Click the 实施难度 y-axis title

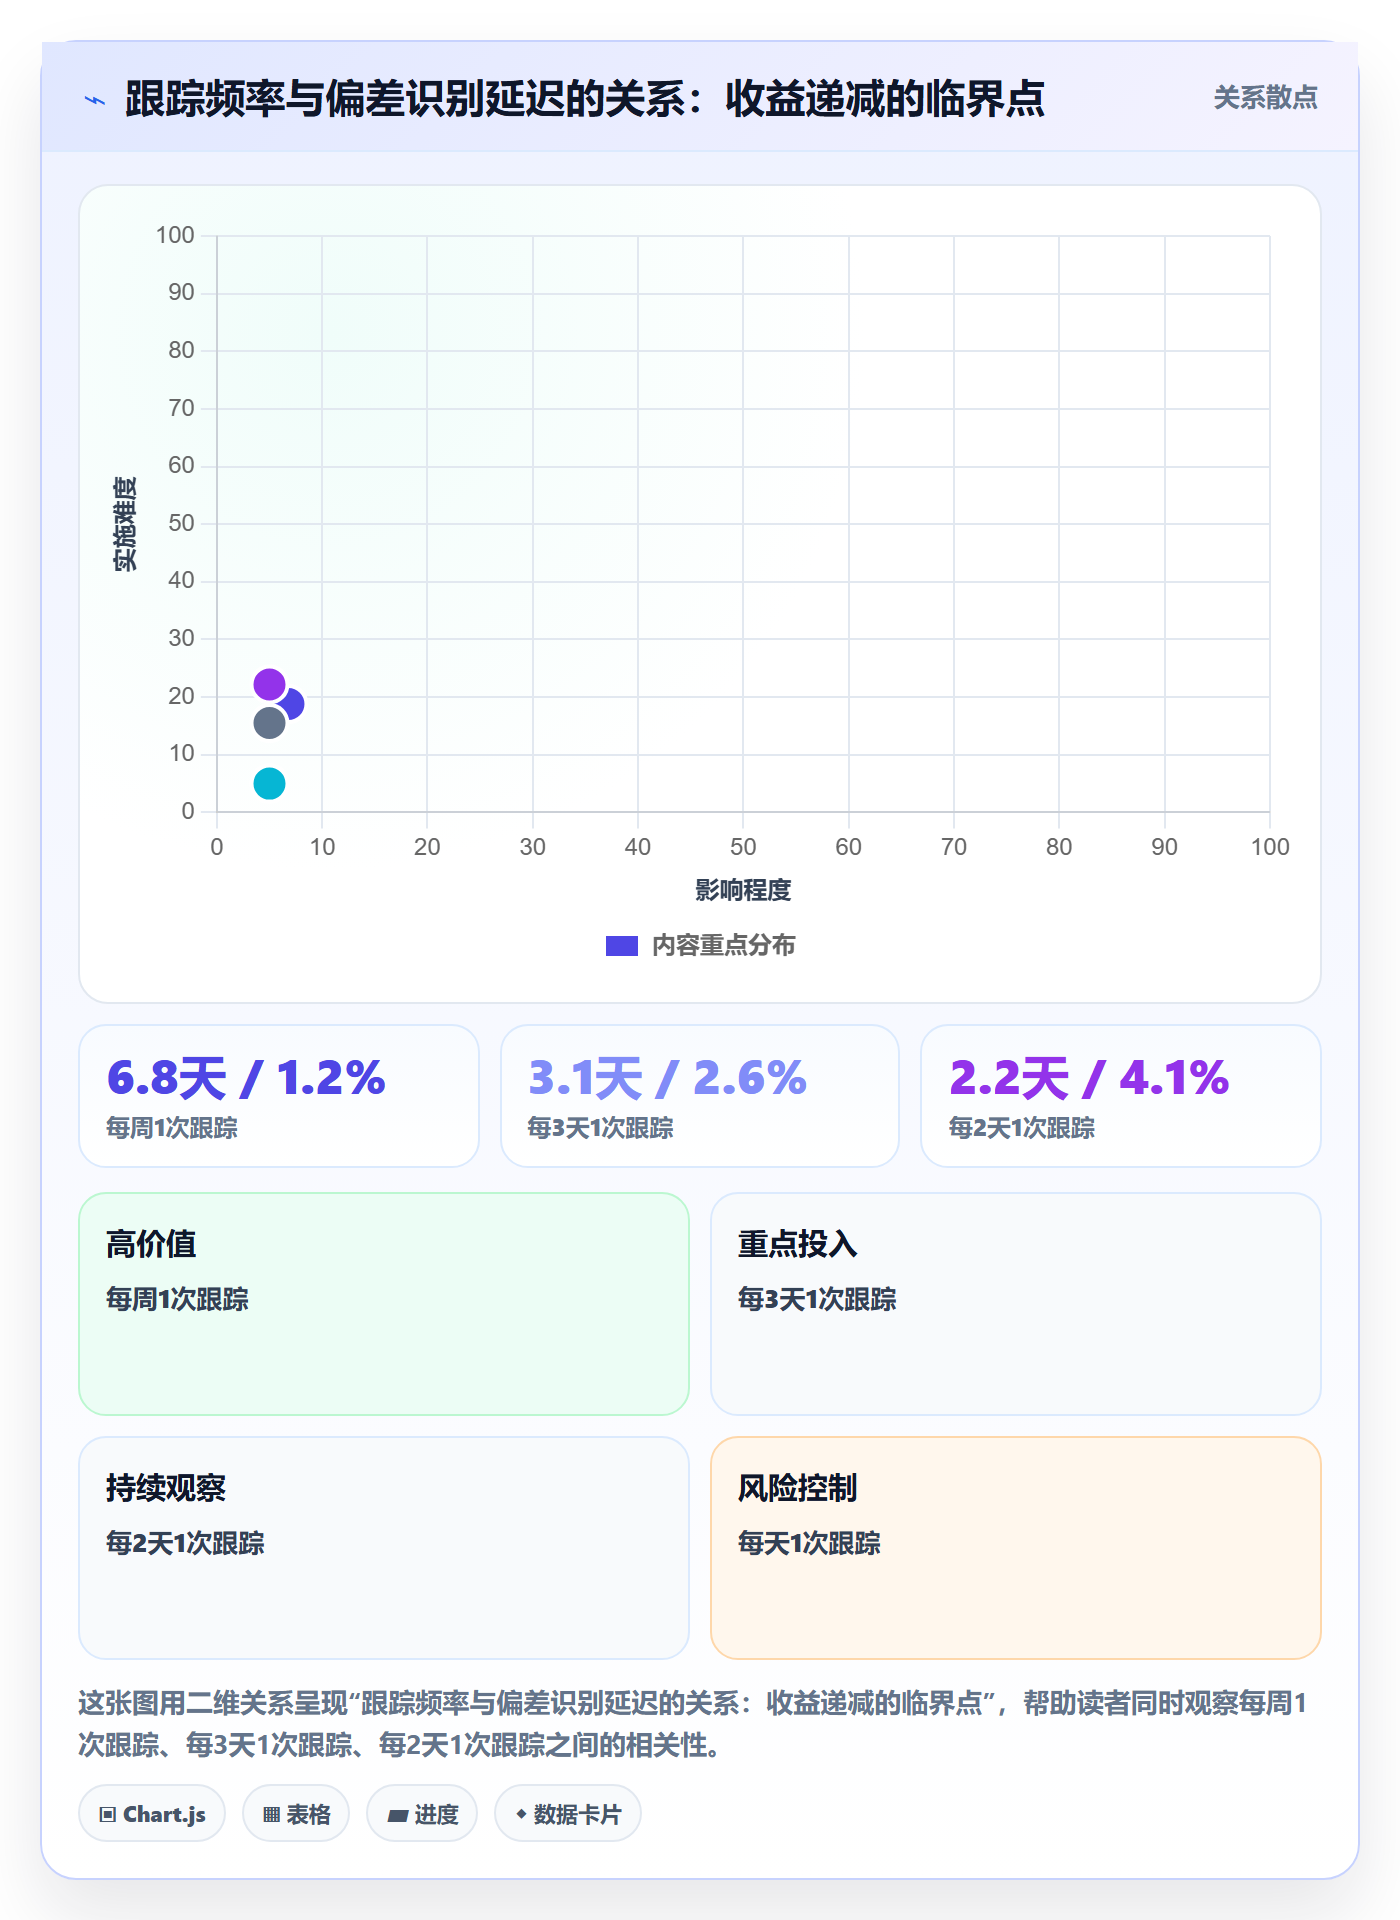tap(125, 524)
